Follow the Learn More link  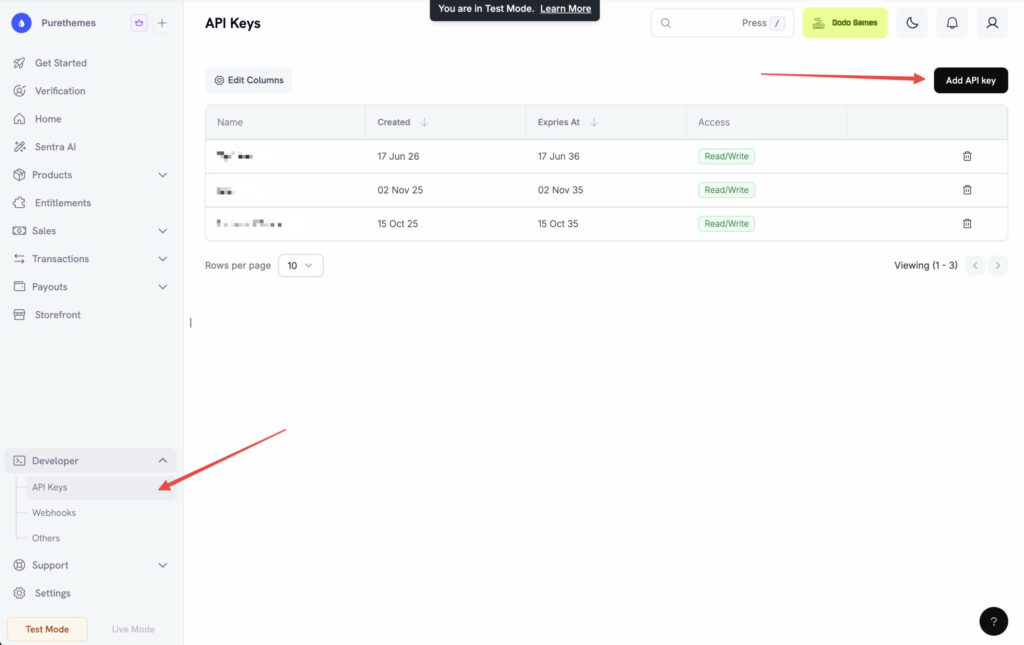(566, 8)
